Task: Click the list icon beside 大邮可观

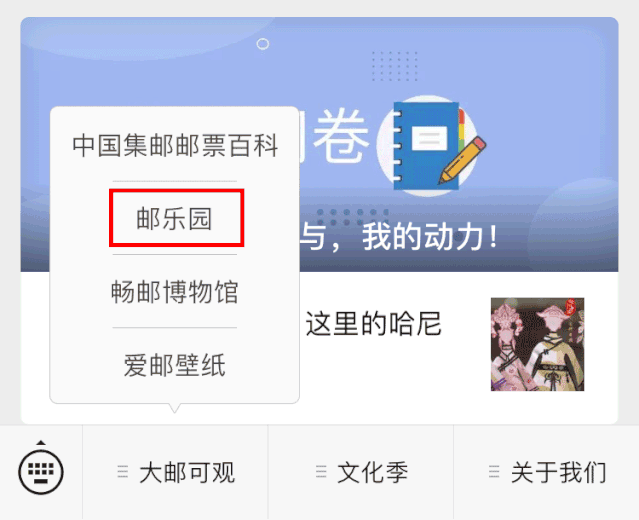Action: coord(123,472)
